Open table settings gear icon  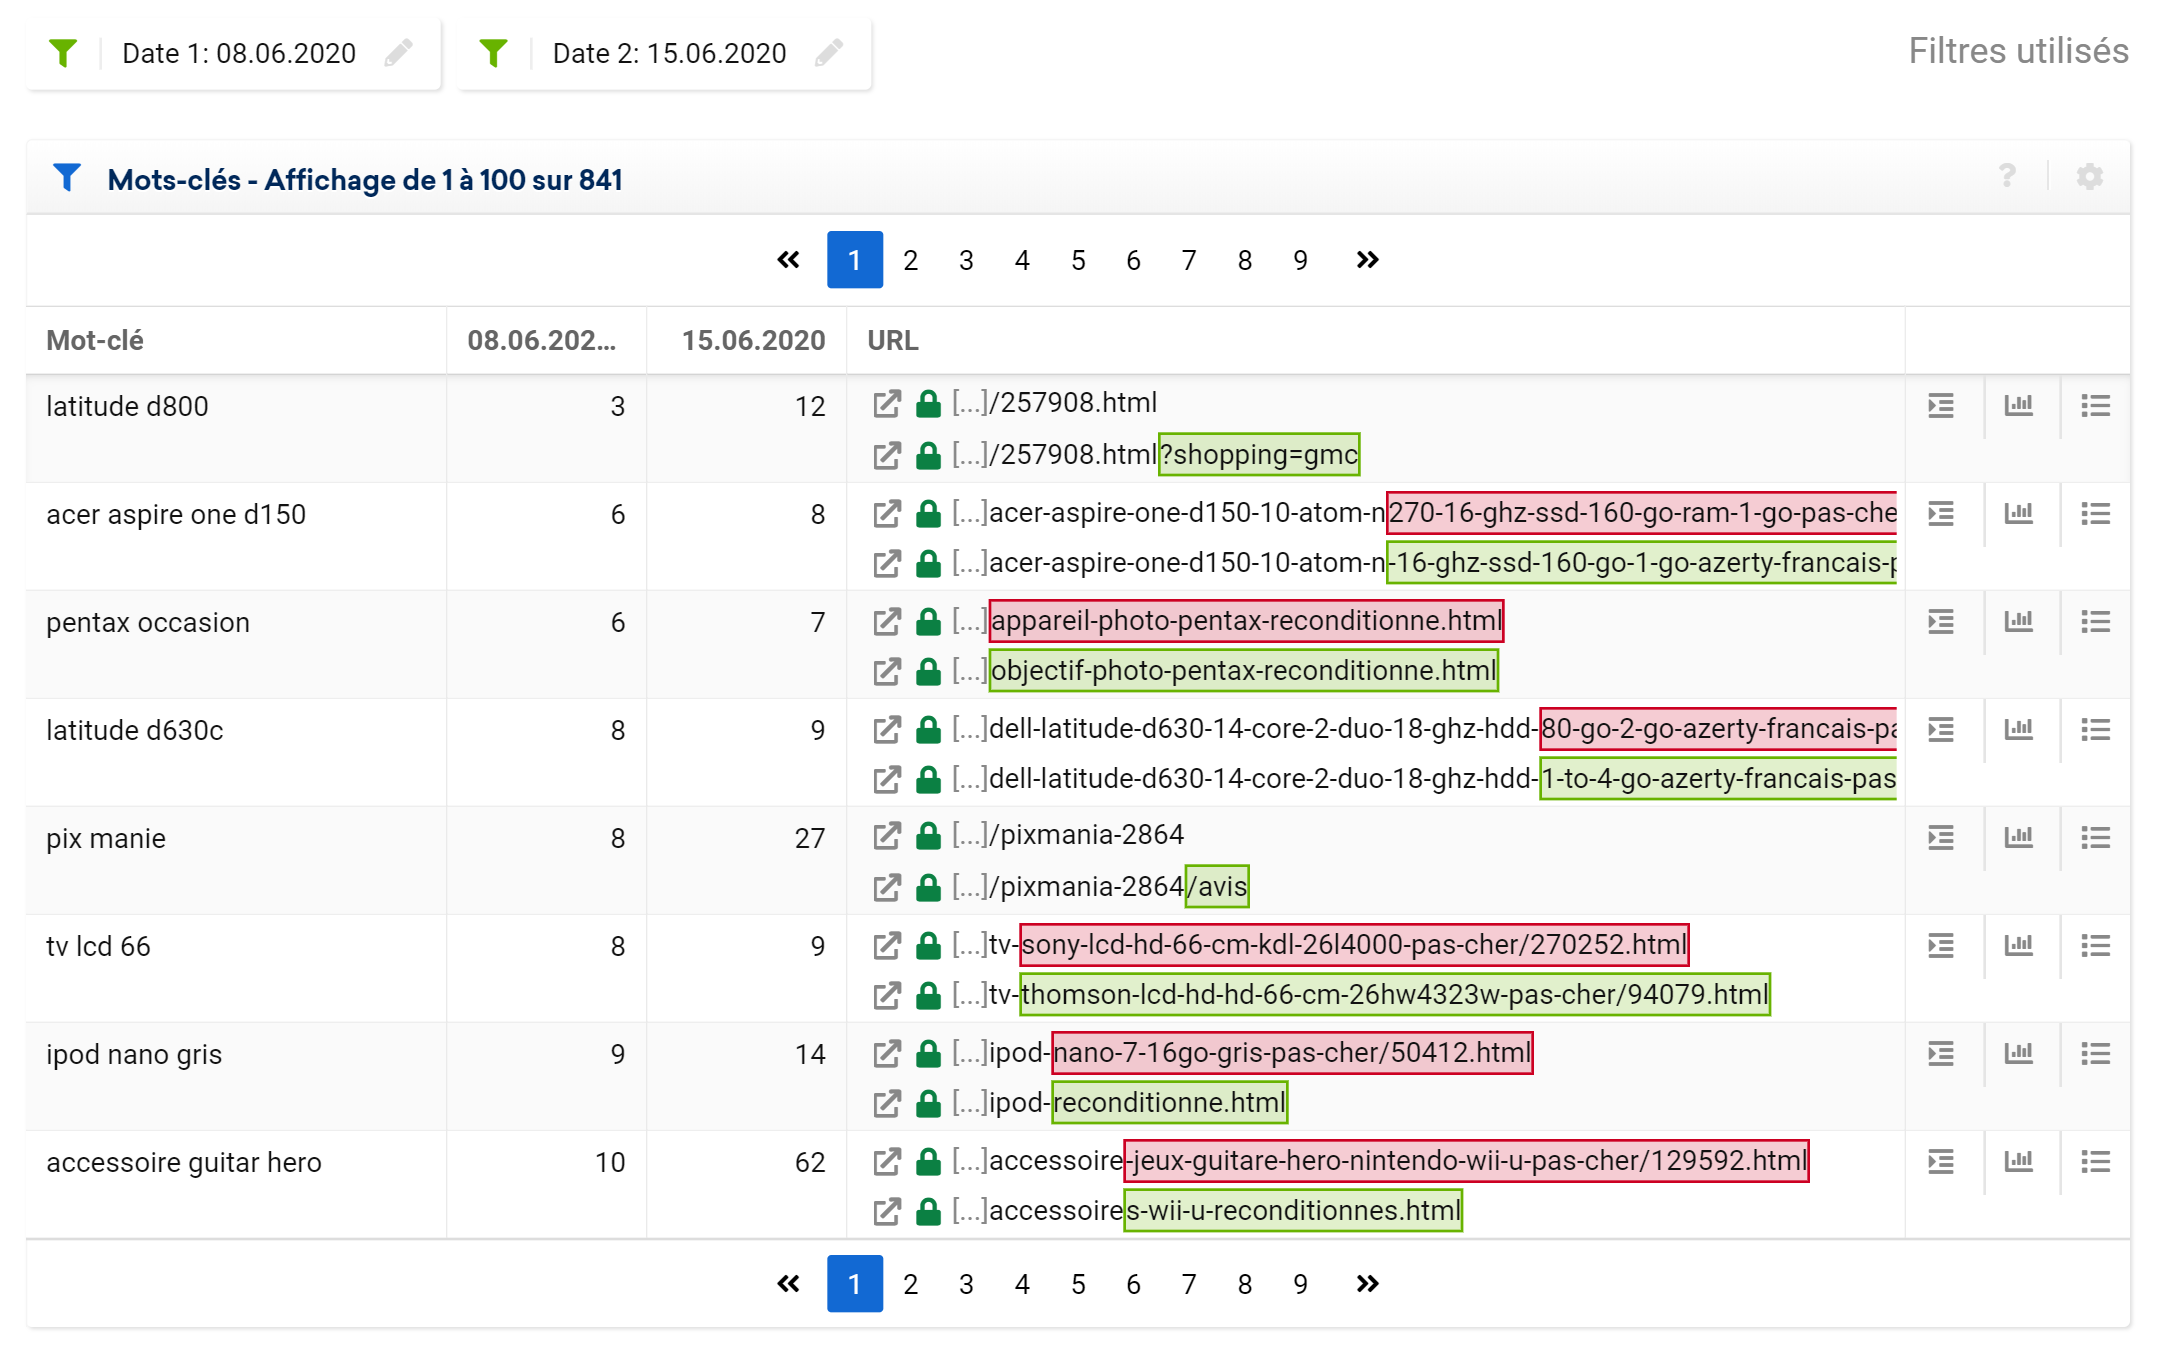click(x=2089, y=177)
